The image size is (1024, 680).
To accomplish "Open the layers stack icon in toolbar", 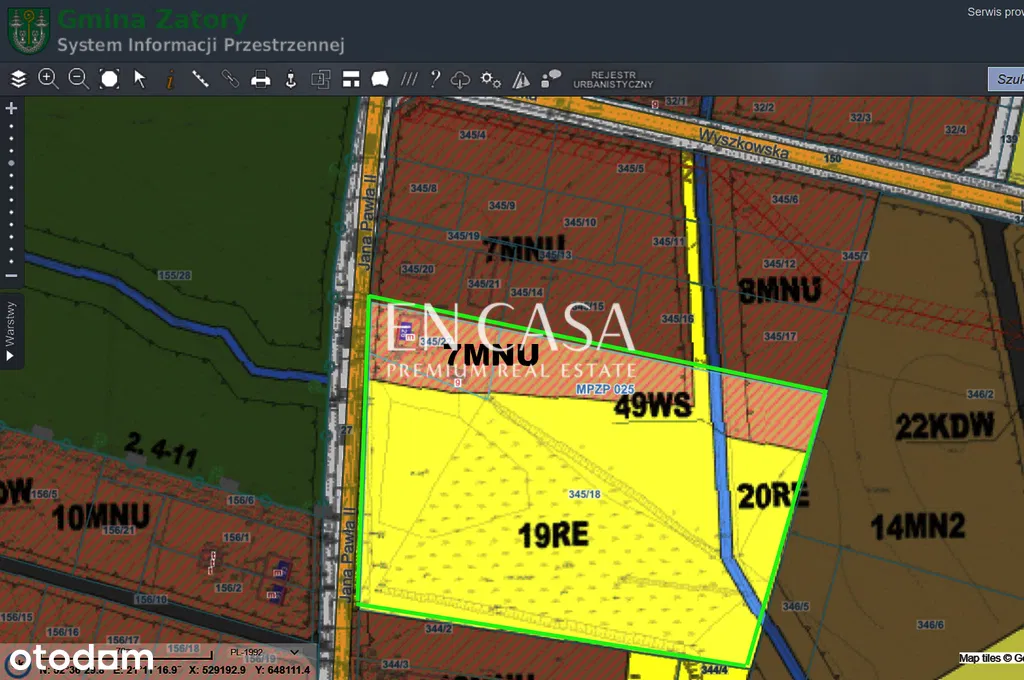I will tap(18, 79).
